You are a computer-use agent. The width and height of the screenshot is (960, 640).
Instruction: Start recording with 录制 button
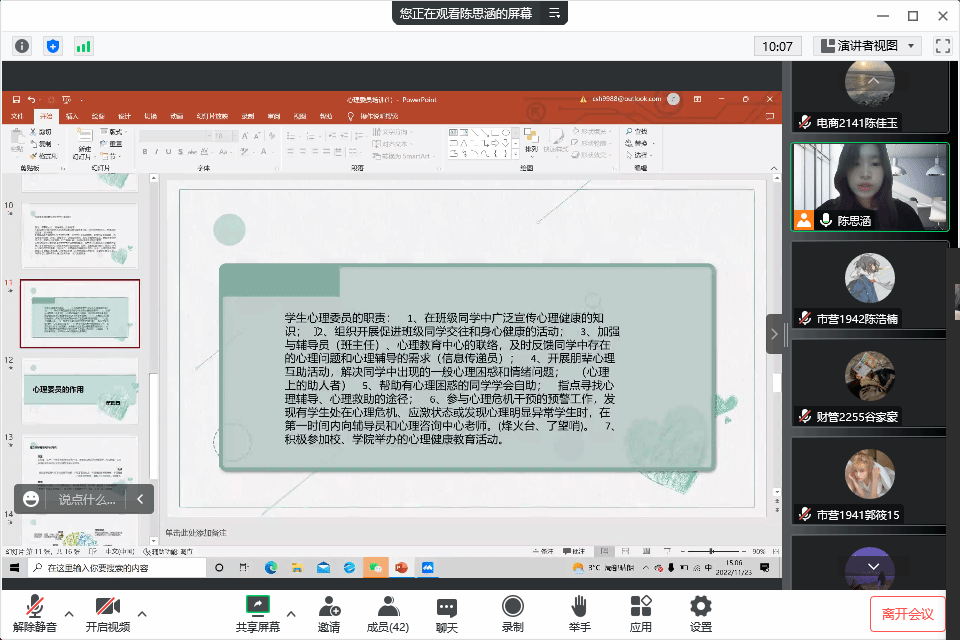(x=512, y=613)
